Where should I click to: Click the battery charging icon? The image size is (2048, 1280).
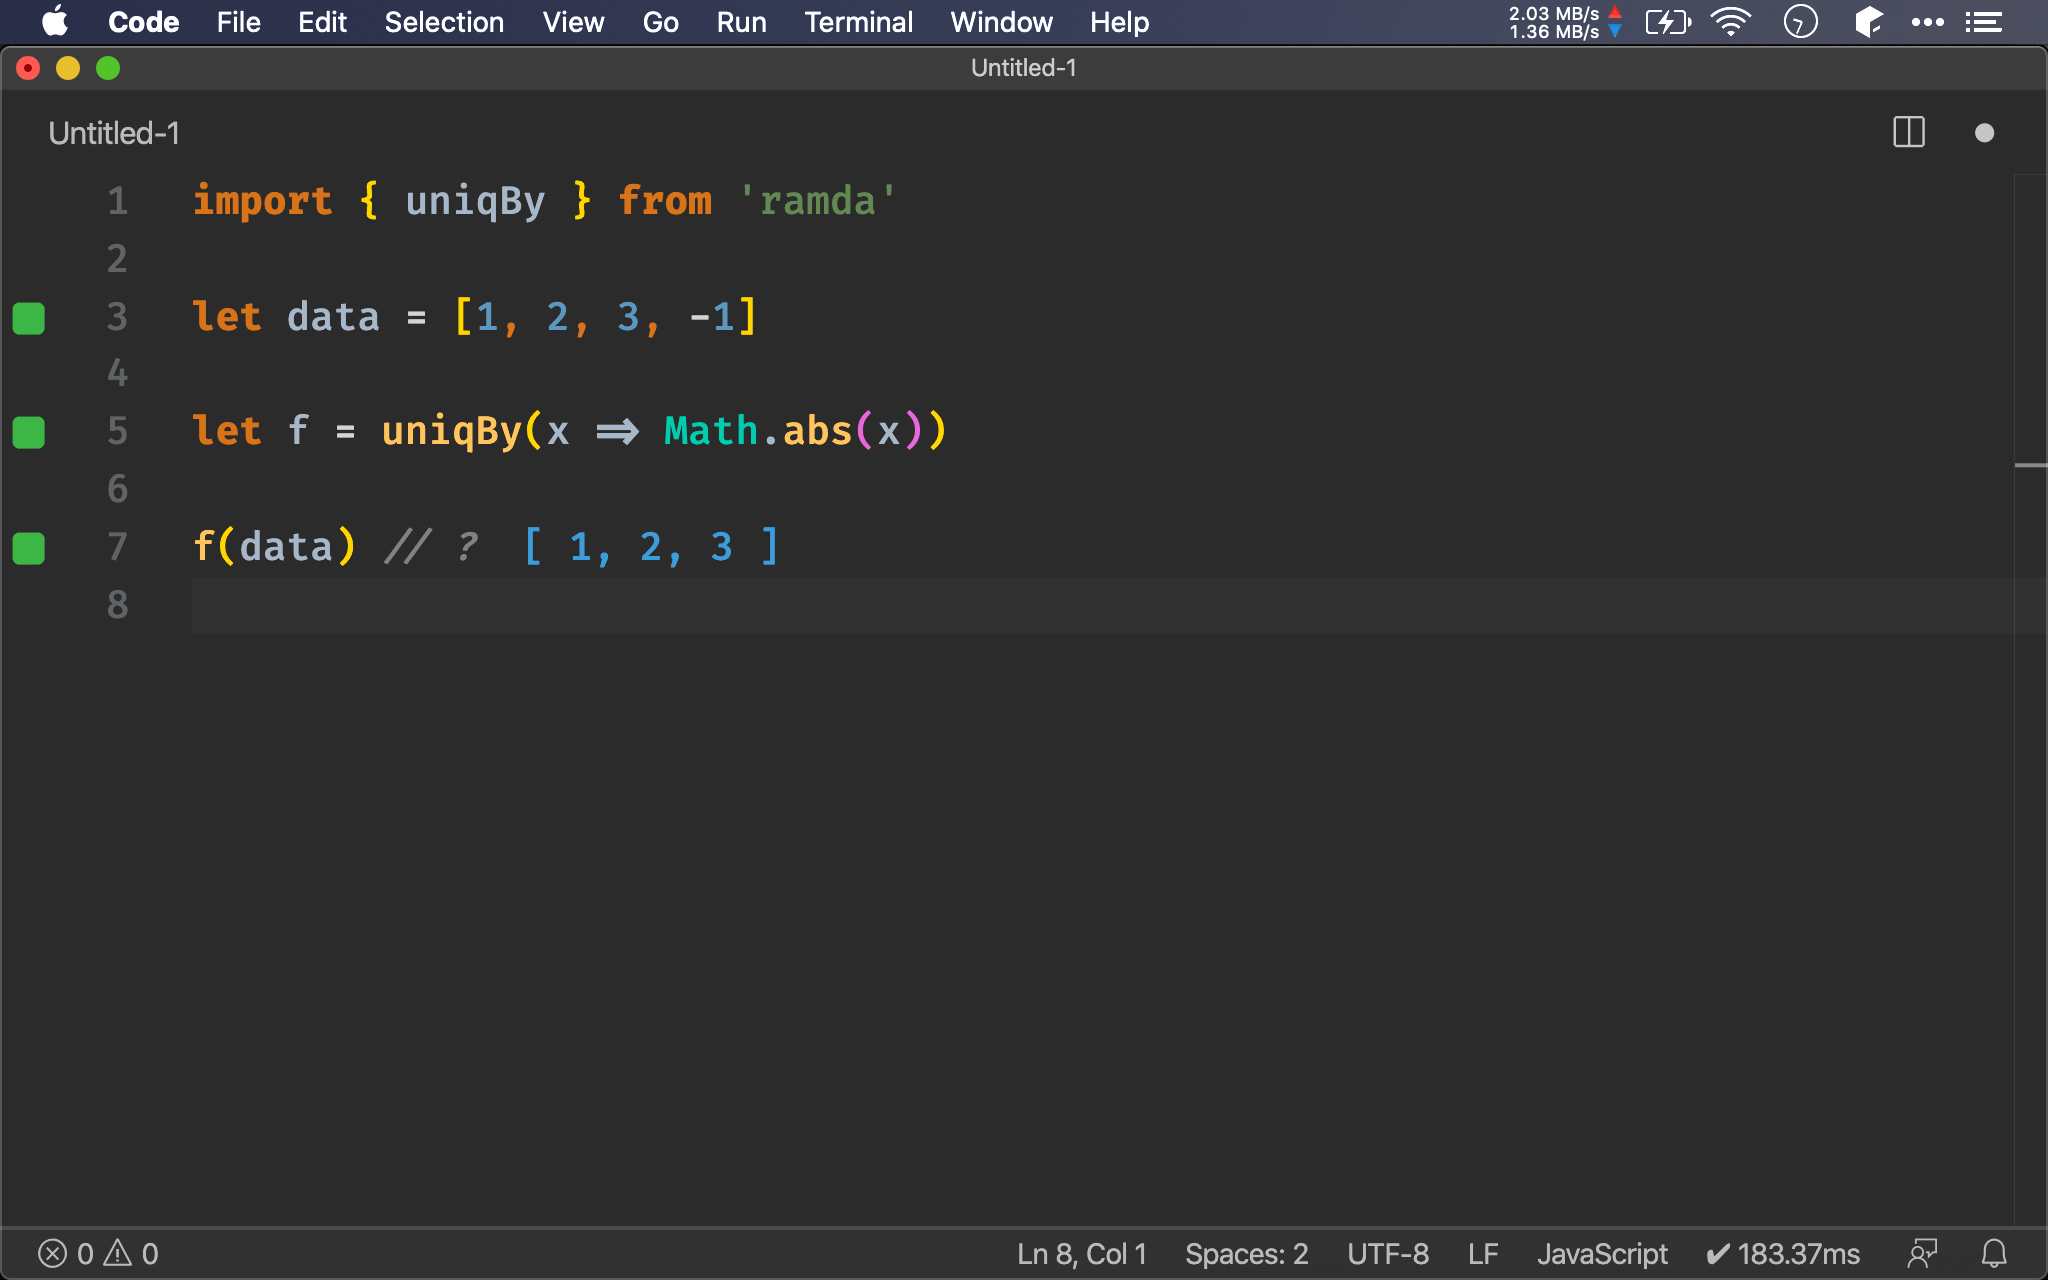pyautogui.click(x=1668, y=22)
